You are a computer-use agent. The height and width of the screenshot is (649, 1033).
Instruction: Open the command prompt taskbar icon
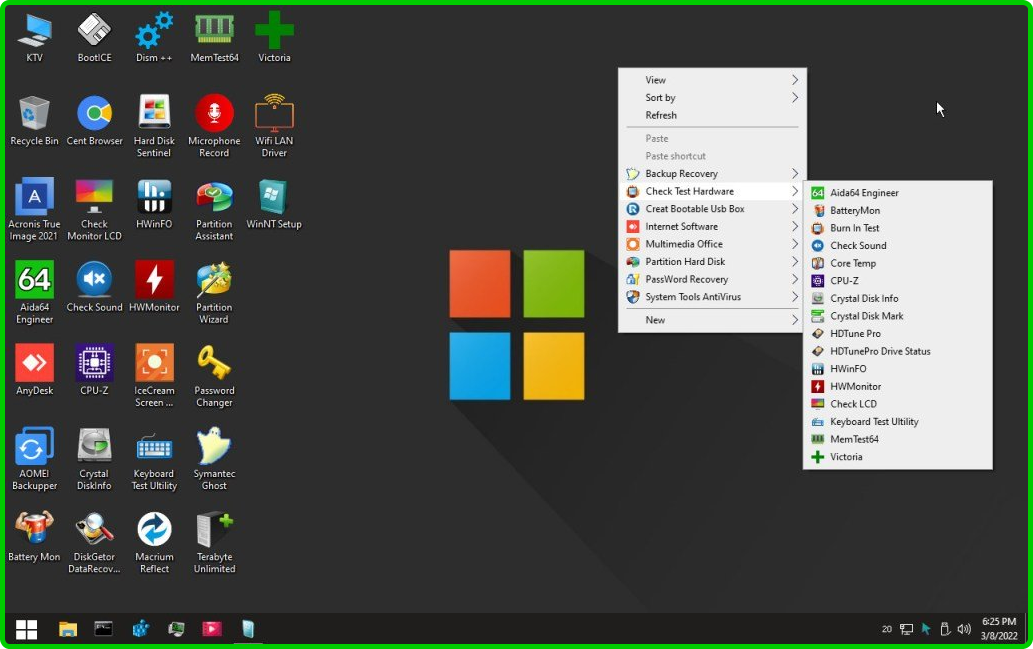click(103, 629)
